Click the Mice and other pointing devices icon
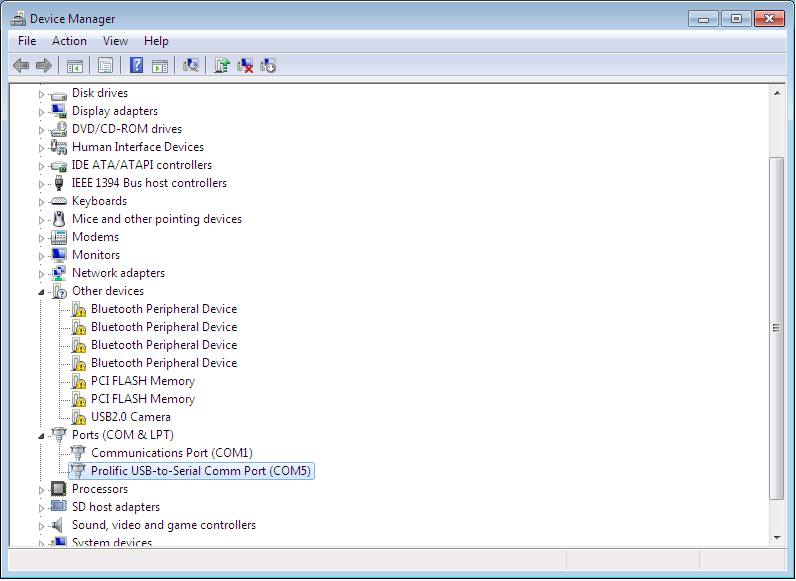 [x=59, y=219]
